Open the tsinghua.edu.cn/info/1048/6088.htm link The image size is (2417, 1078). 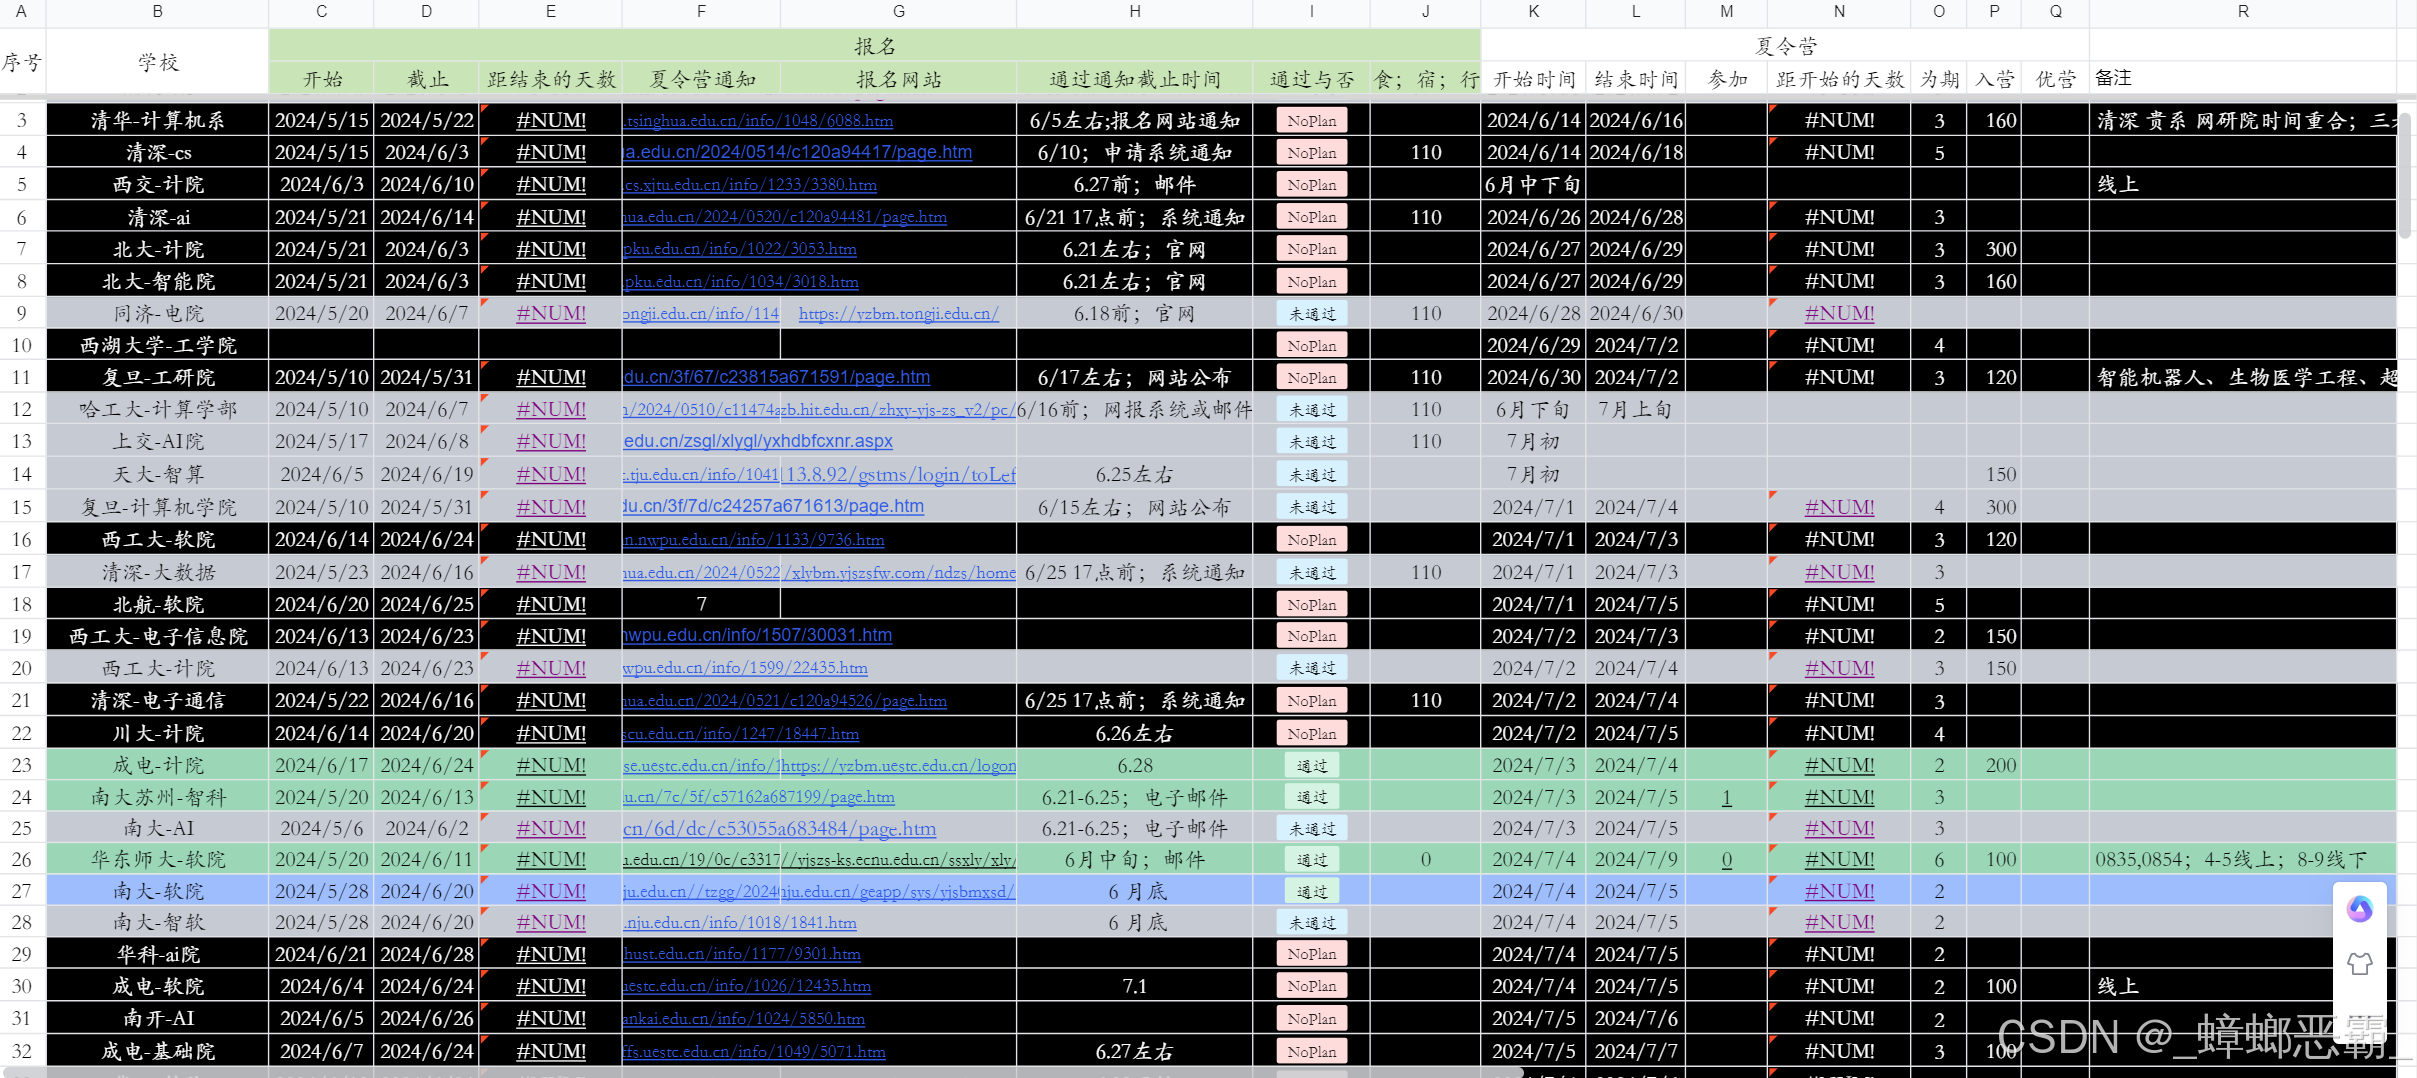(758, 121)
